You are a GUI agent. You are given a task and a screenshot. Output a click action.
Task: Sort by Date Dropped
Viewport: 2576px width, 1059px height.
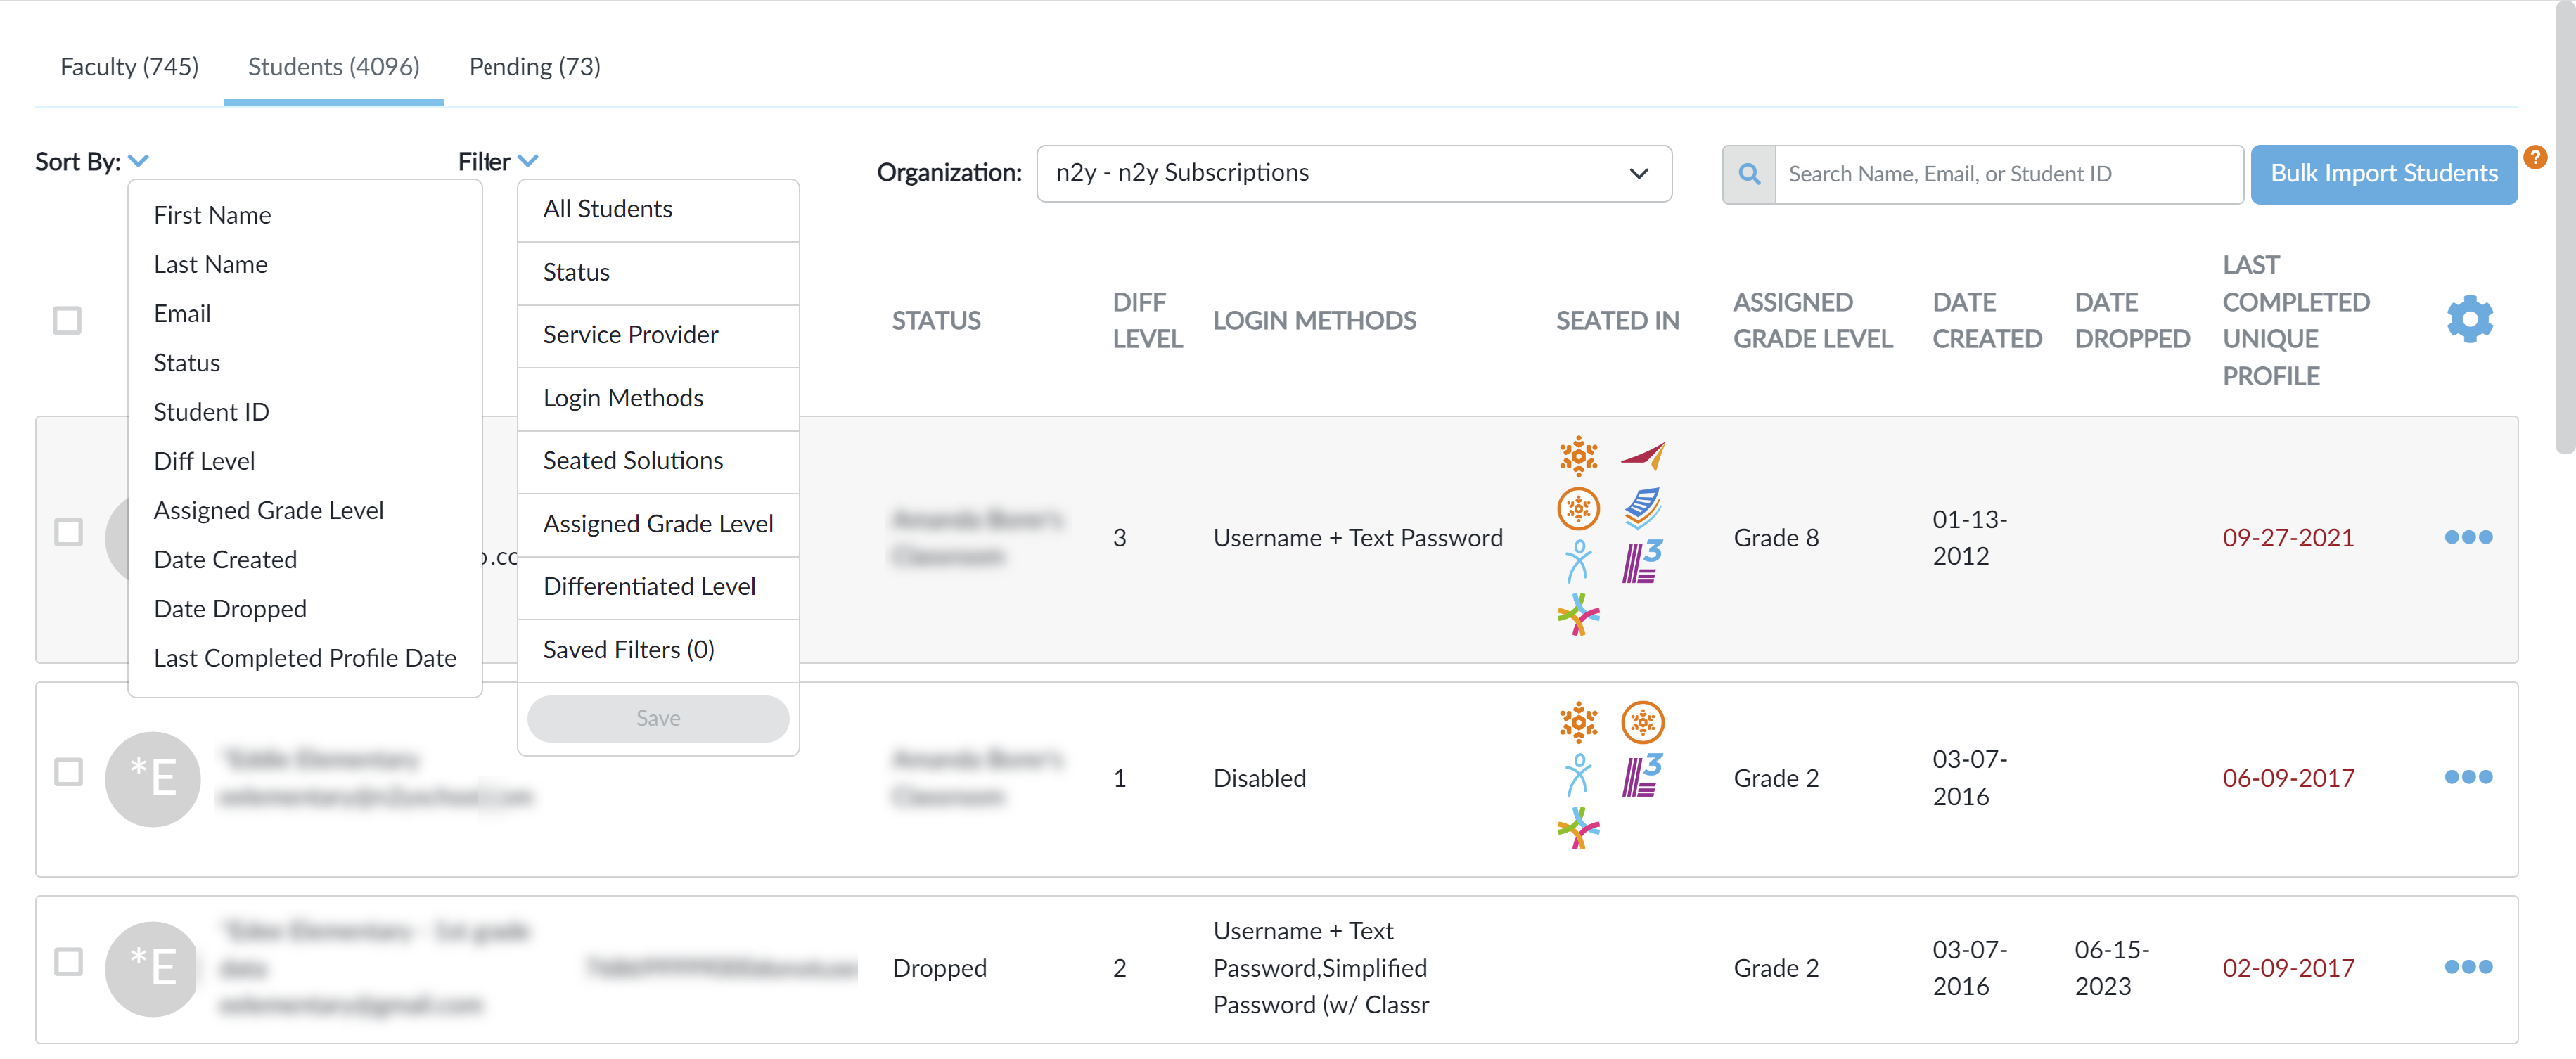click(230, 608)
